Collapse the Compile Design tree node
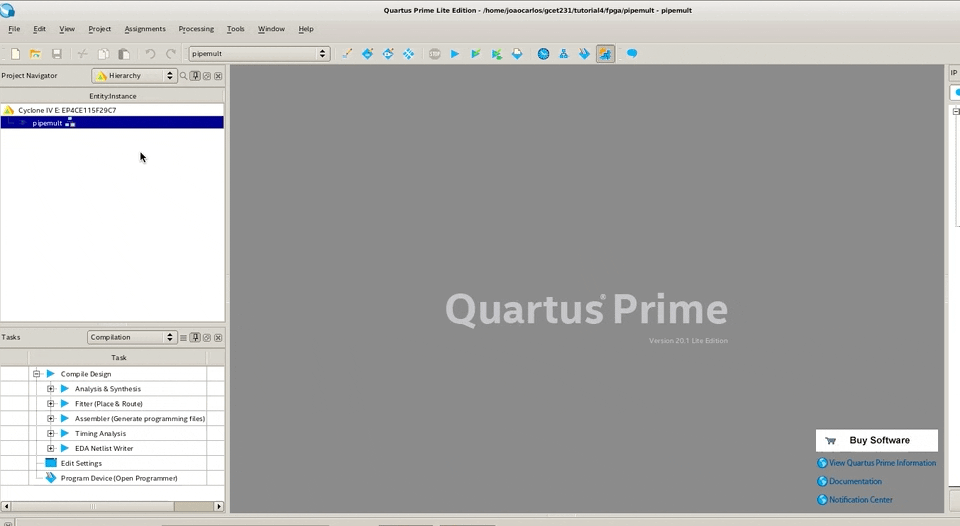The height and width of the screenshot is (526, 960). (36, 374)
